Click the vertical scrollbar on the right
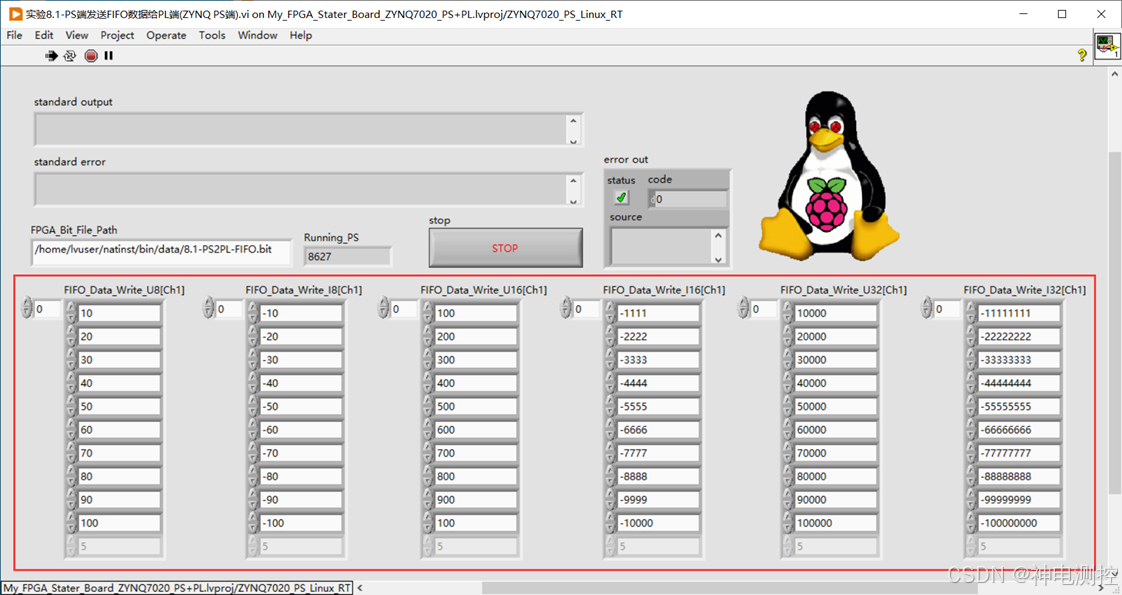The image size is (1122, 595). click(1115, 322)
